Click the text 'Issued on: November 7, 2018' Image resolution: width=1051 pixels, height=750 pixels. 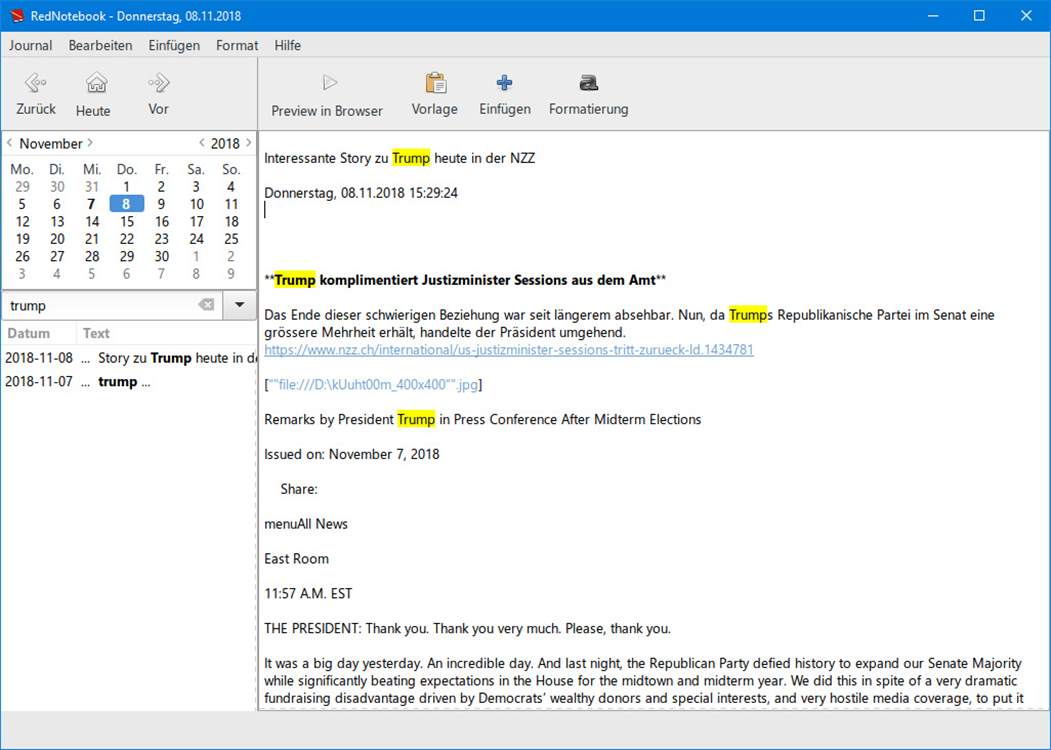tap(352, 454)
